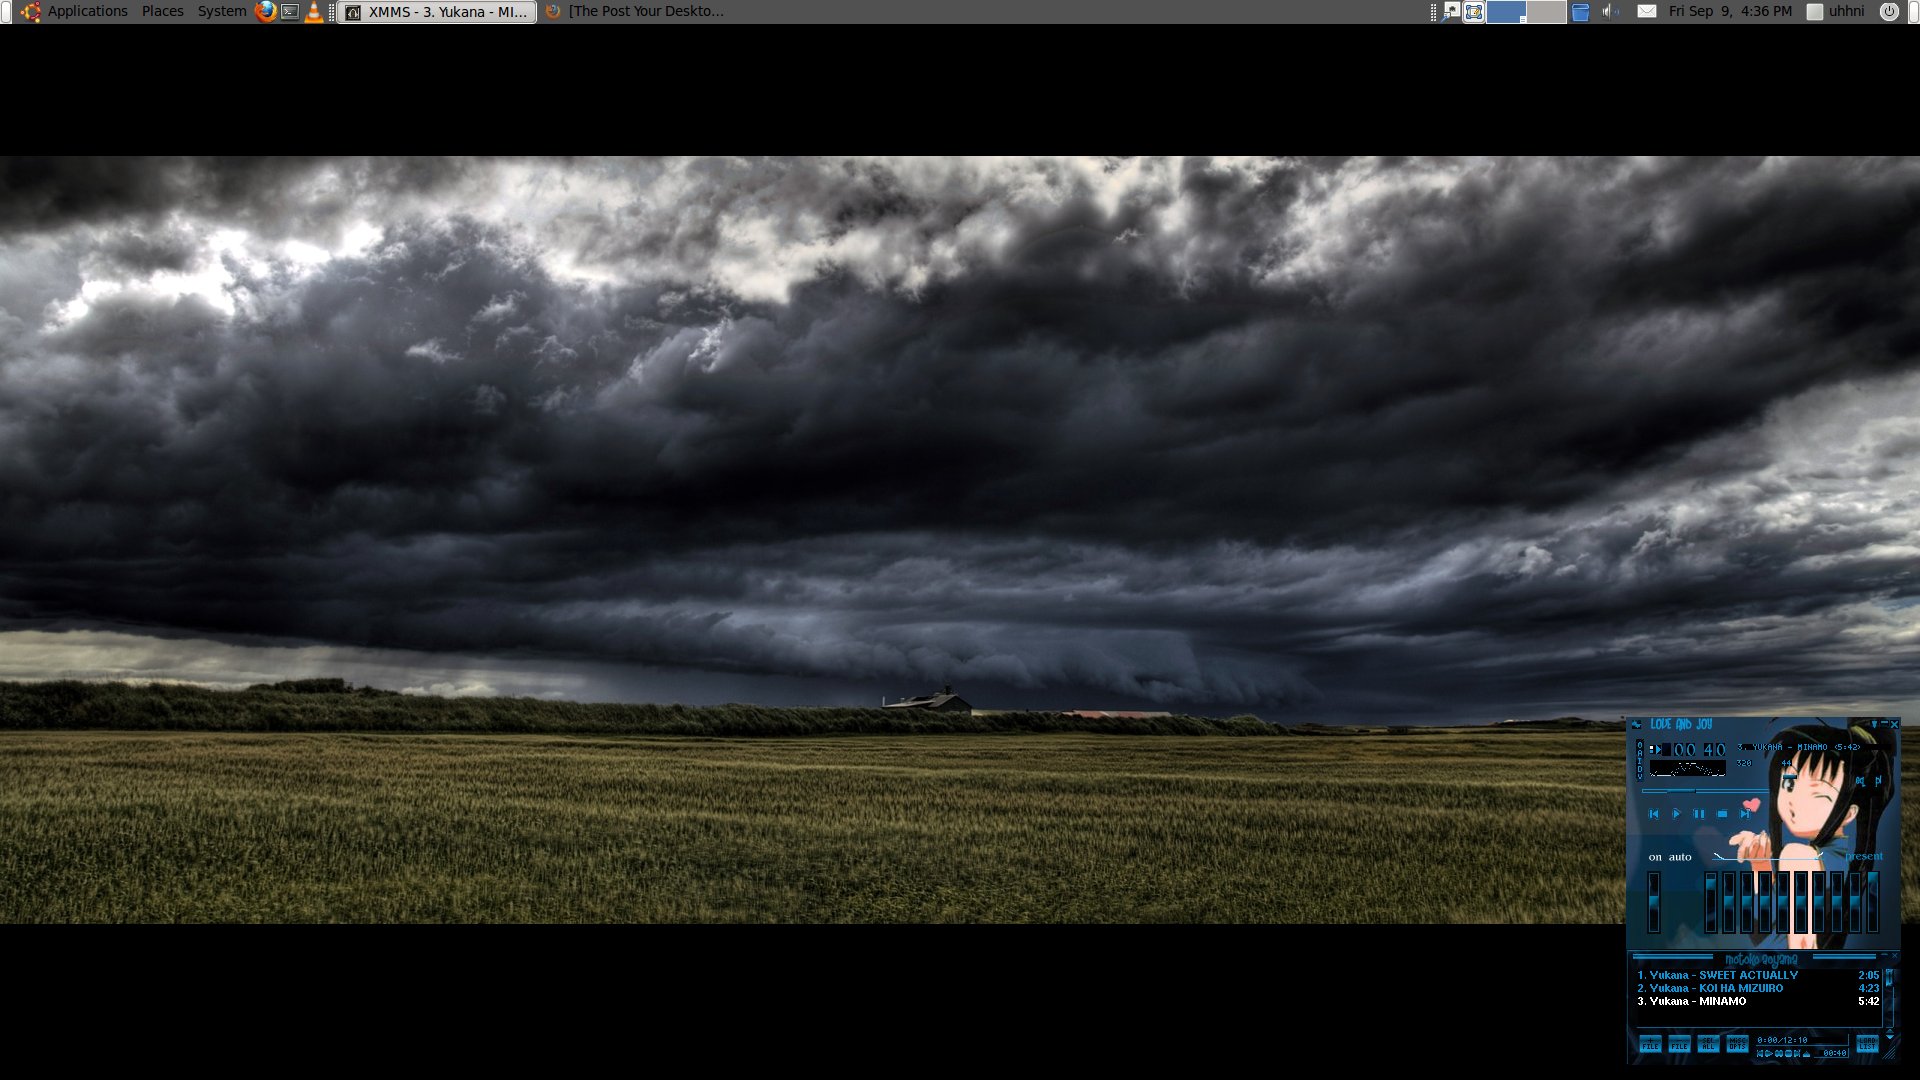This screenshot has width=1920, height=1080.
Task: Skip to previous track in XMMS
Action: pyautogui.click(x=1654, y=814)
